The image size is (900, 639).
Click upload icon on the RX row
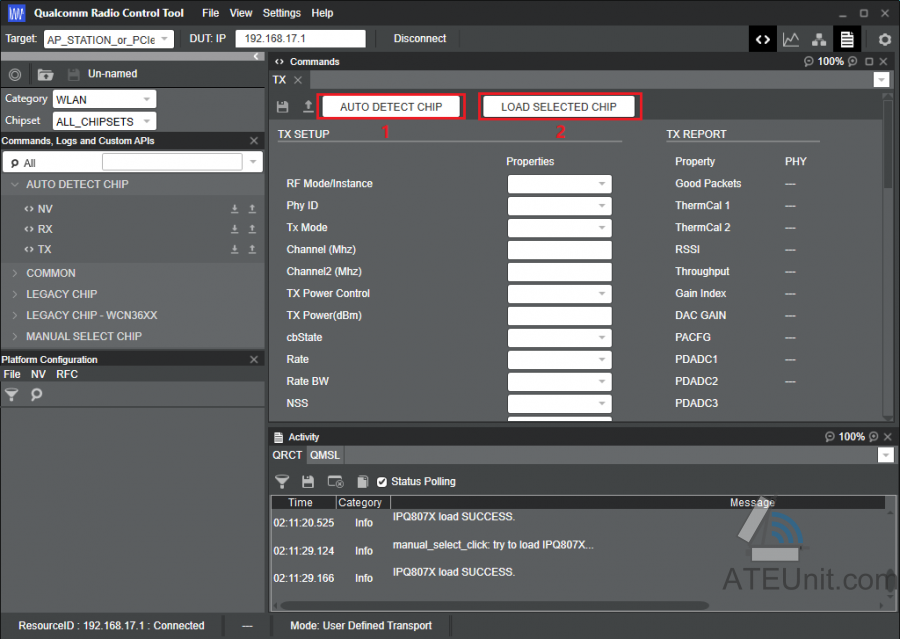coord(252,229)
